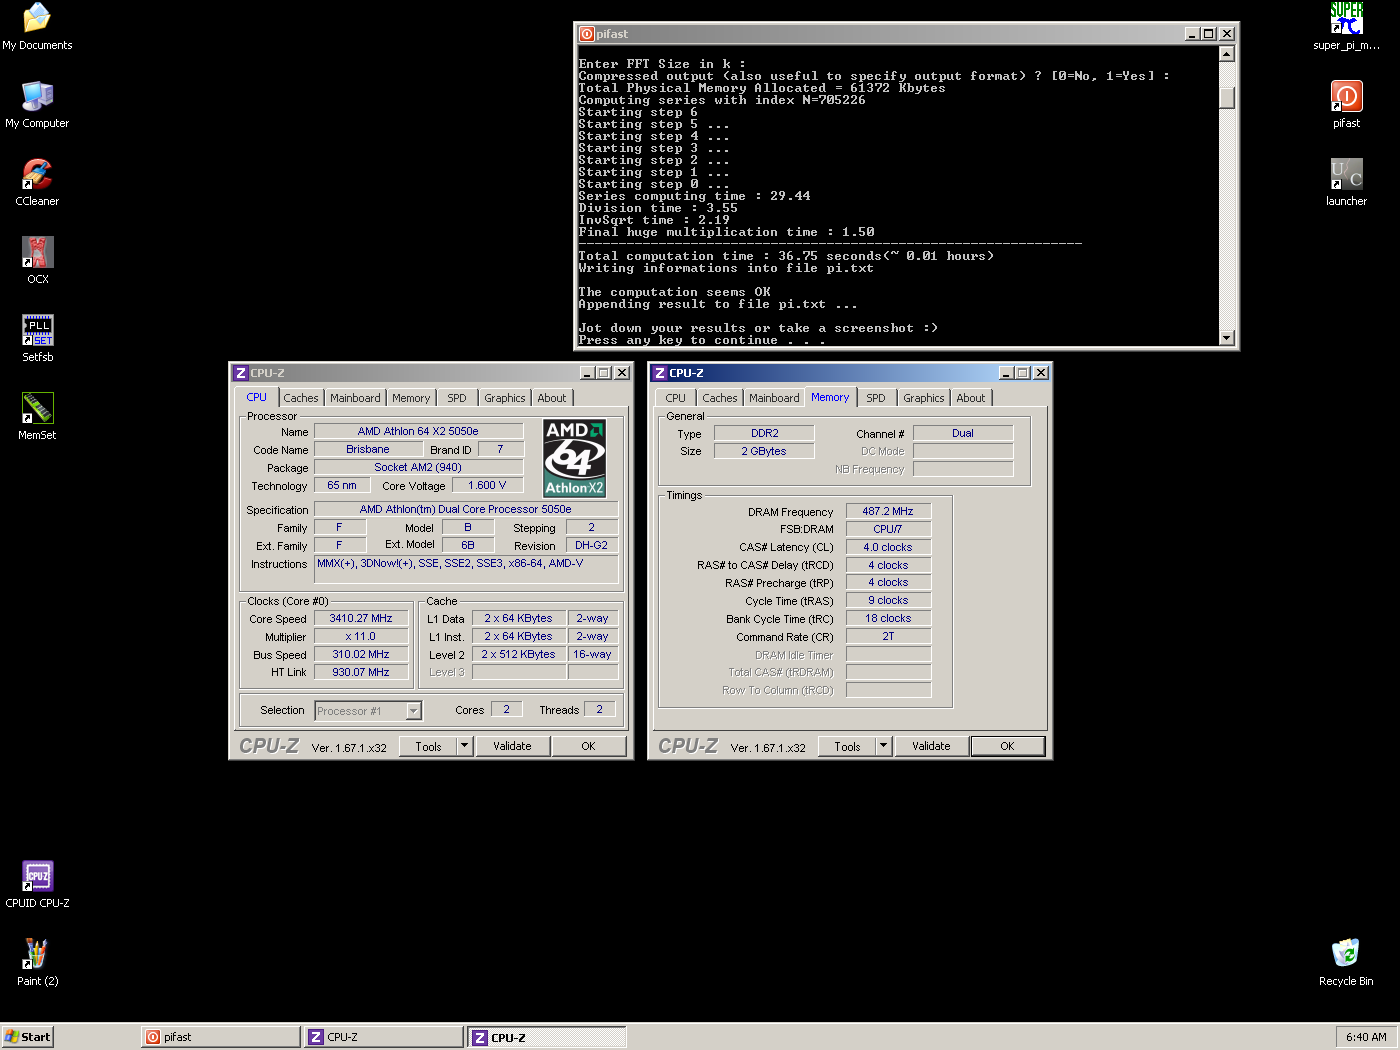Switch to active CPU-Z taskbar item
The height and width of the screenshot is (1050, 1400).
click(547, 1037)
